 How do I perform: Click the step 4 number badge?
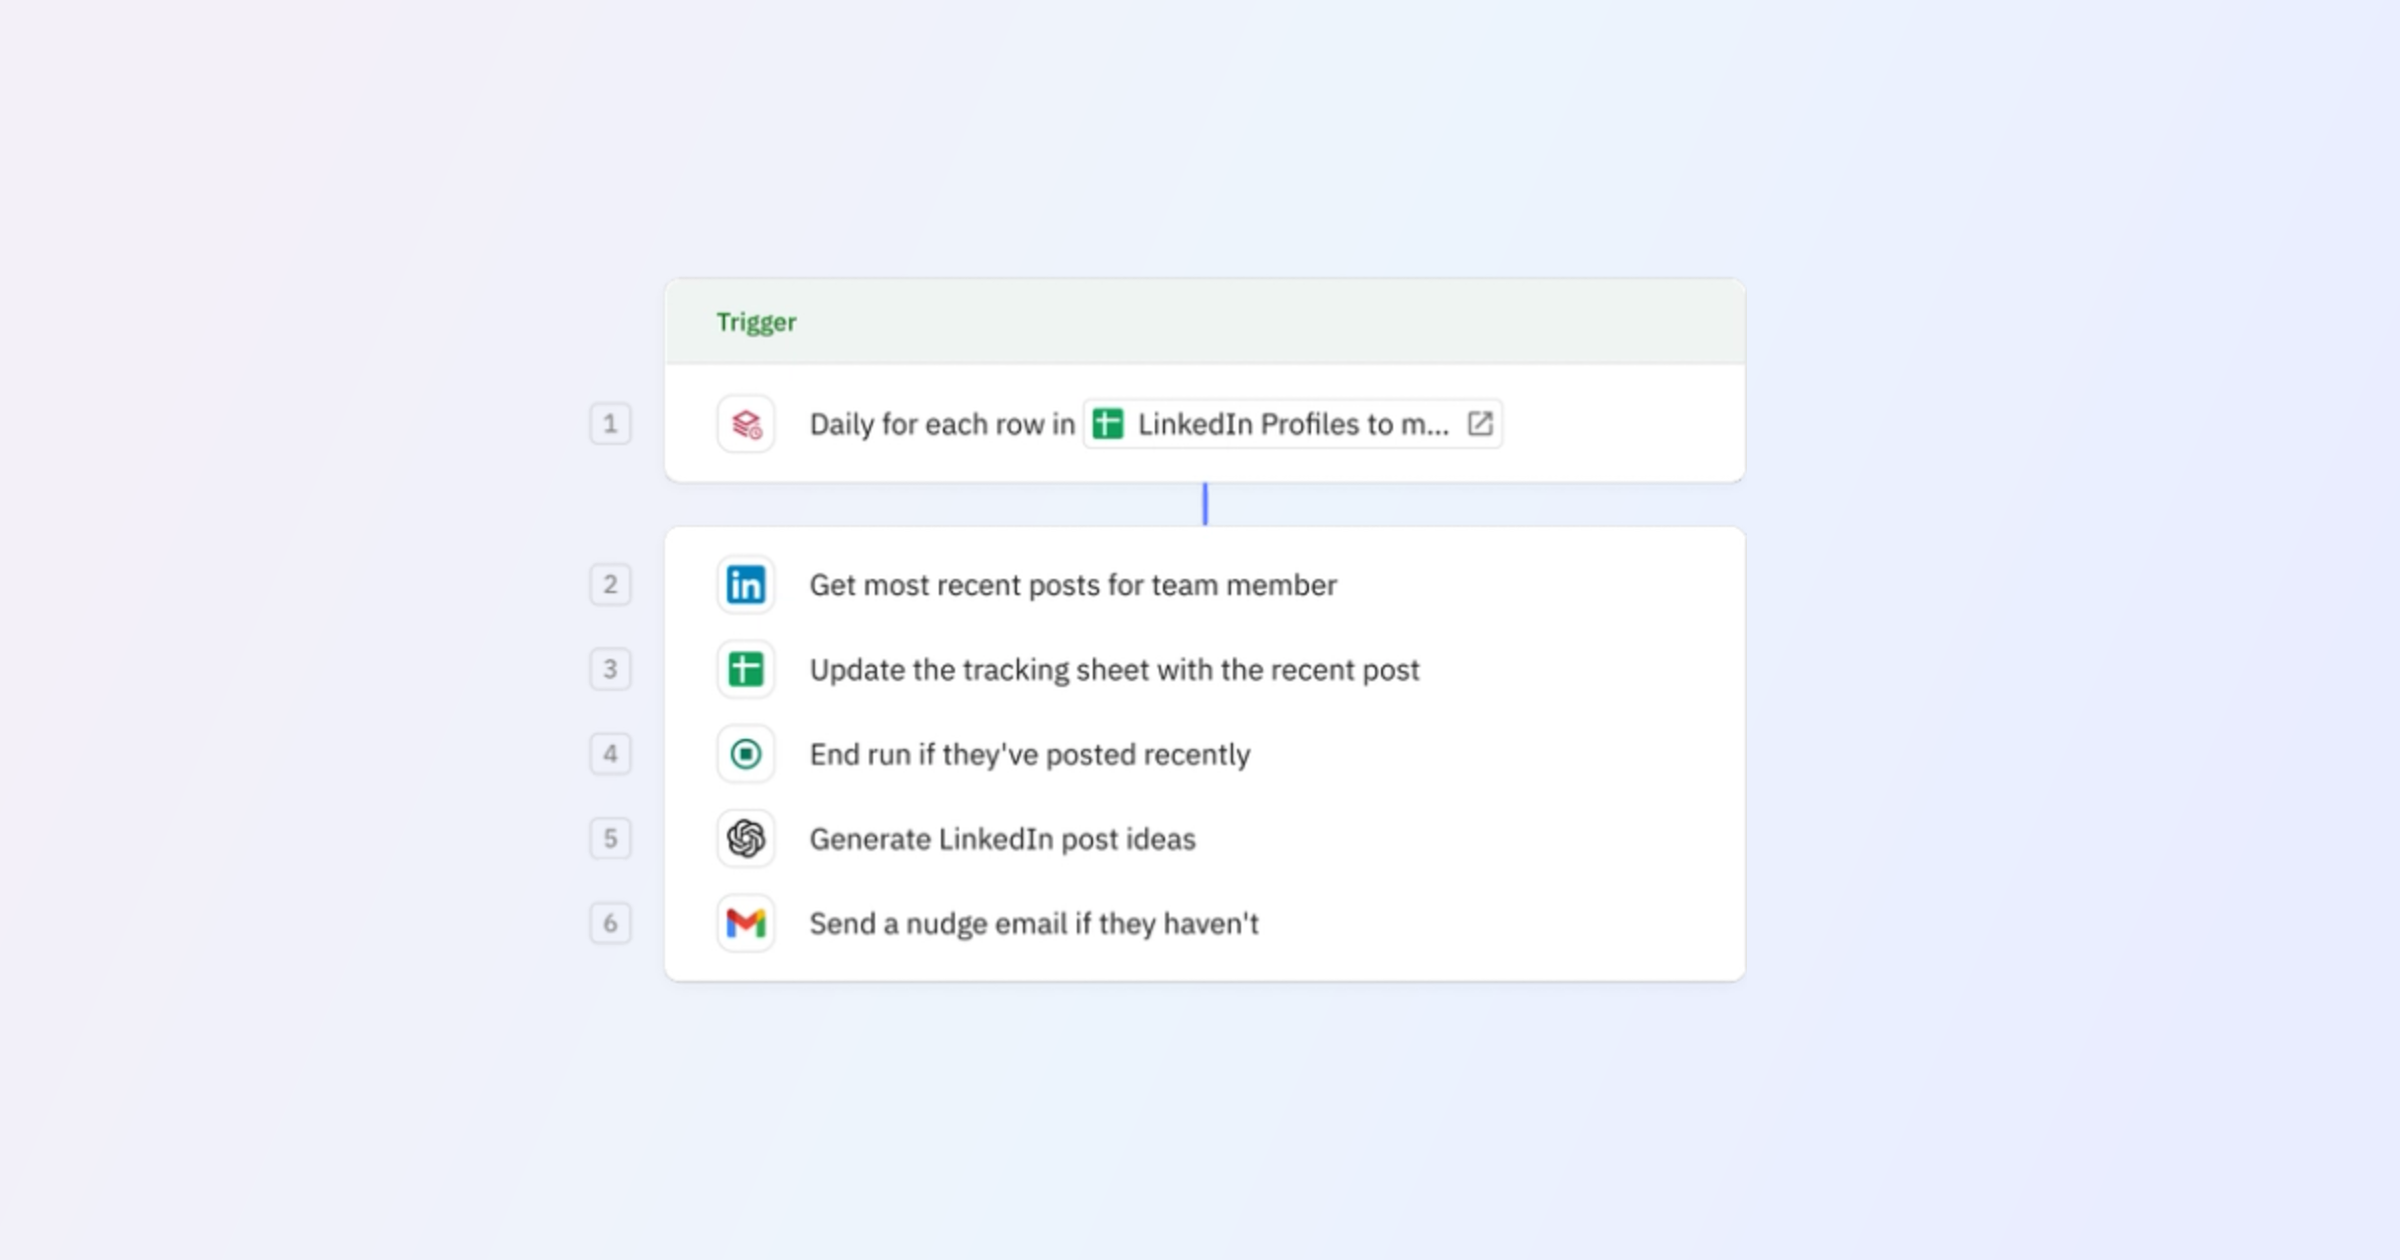[610, 754]
